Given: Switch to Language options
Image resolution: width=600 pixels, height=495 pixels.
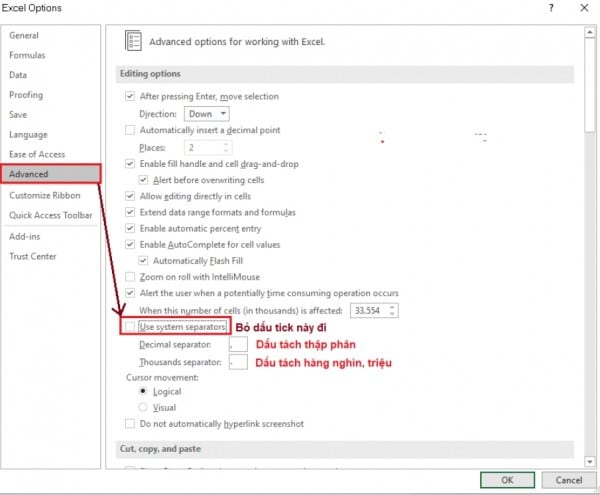Looking at the screenshot, I should (28, 135).
